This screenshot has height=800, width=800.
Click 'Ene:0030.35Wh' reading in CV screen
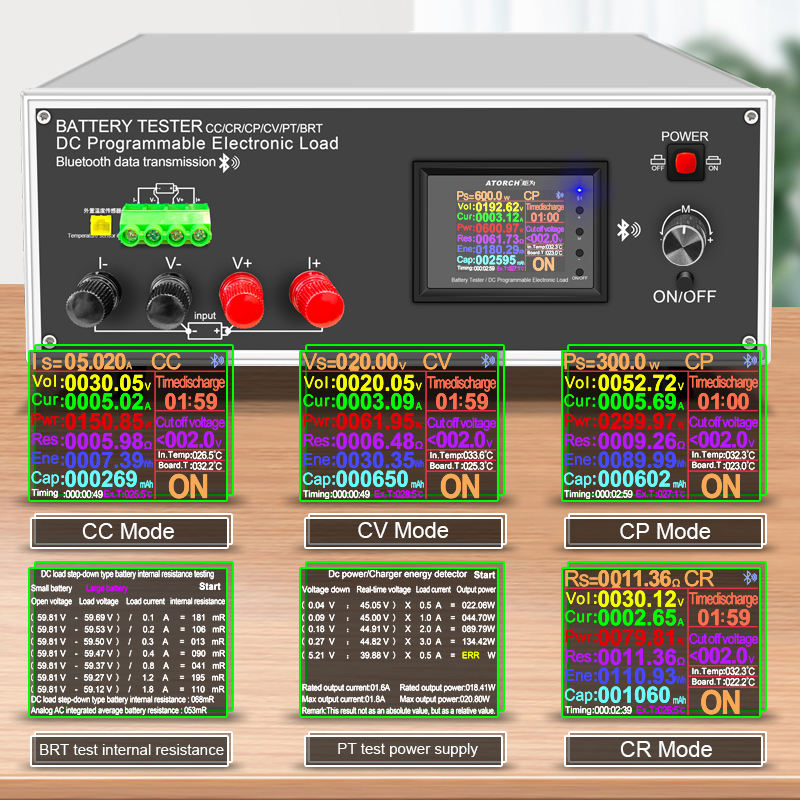363,460
